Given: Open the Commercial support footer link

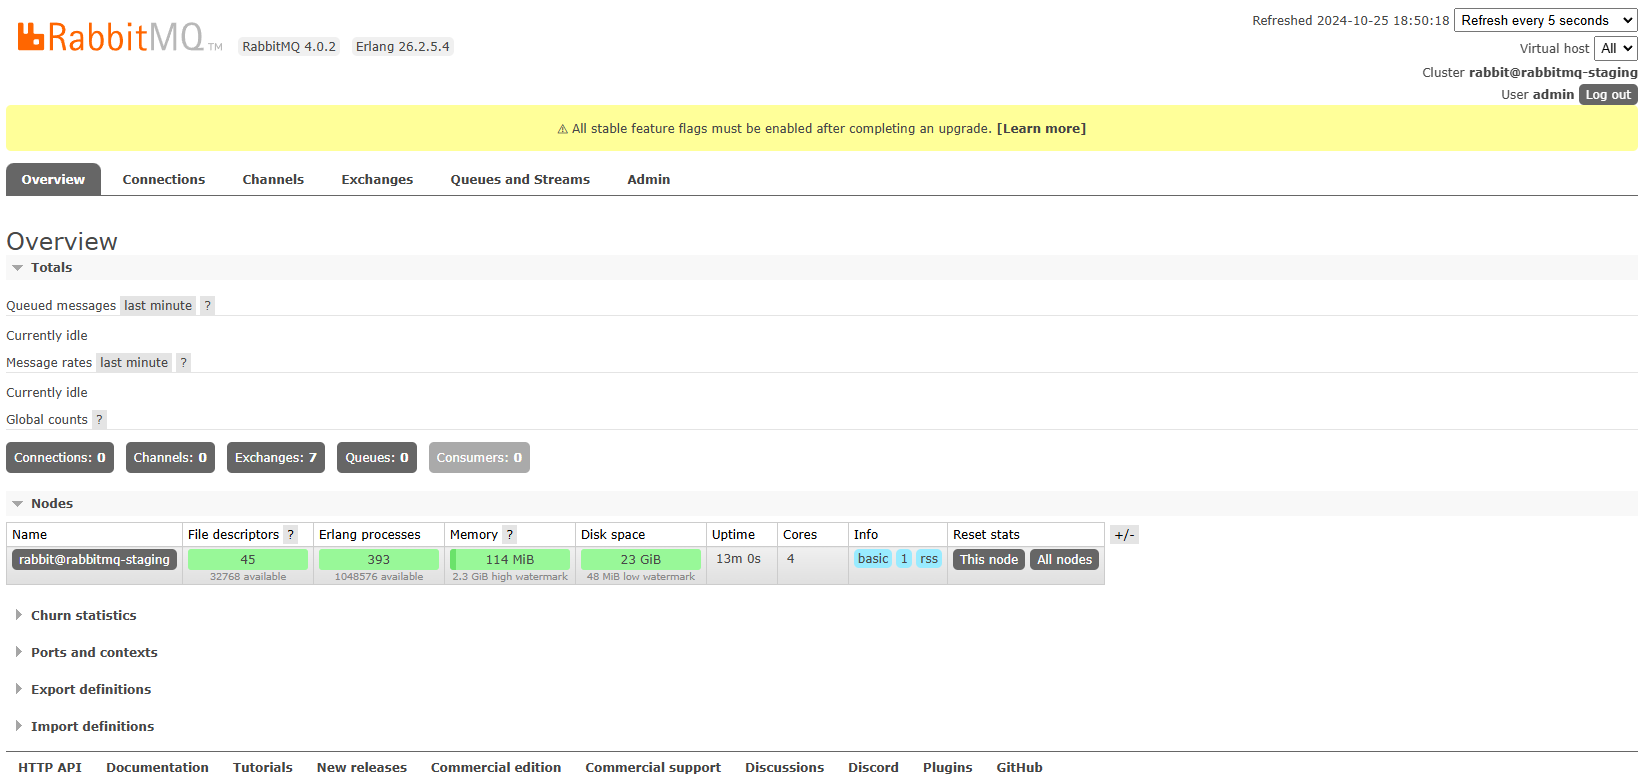Looking at the screenshot, I should [653, 768].
